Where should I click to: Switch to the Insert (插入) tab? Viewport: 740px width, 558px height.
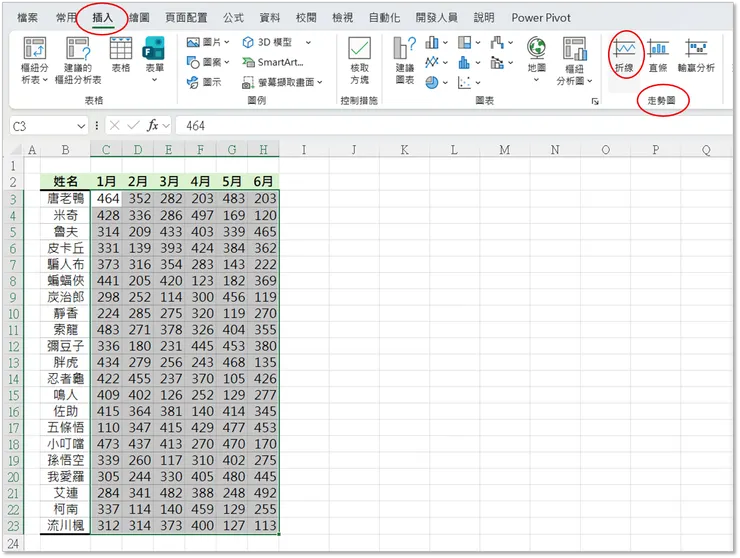point(102,18)
